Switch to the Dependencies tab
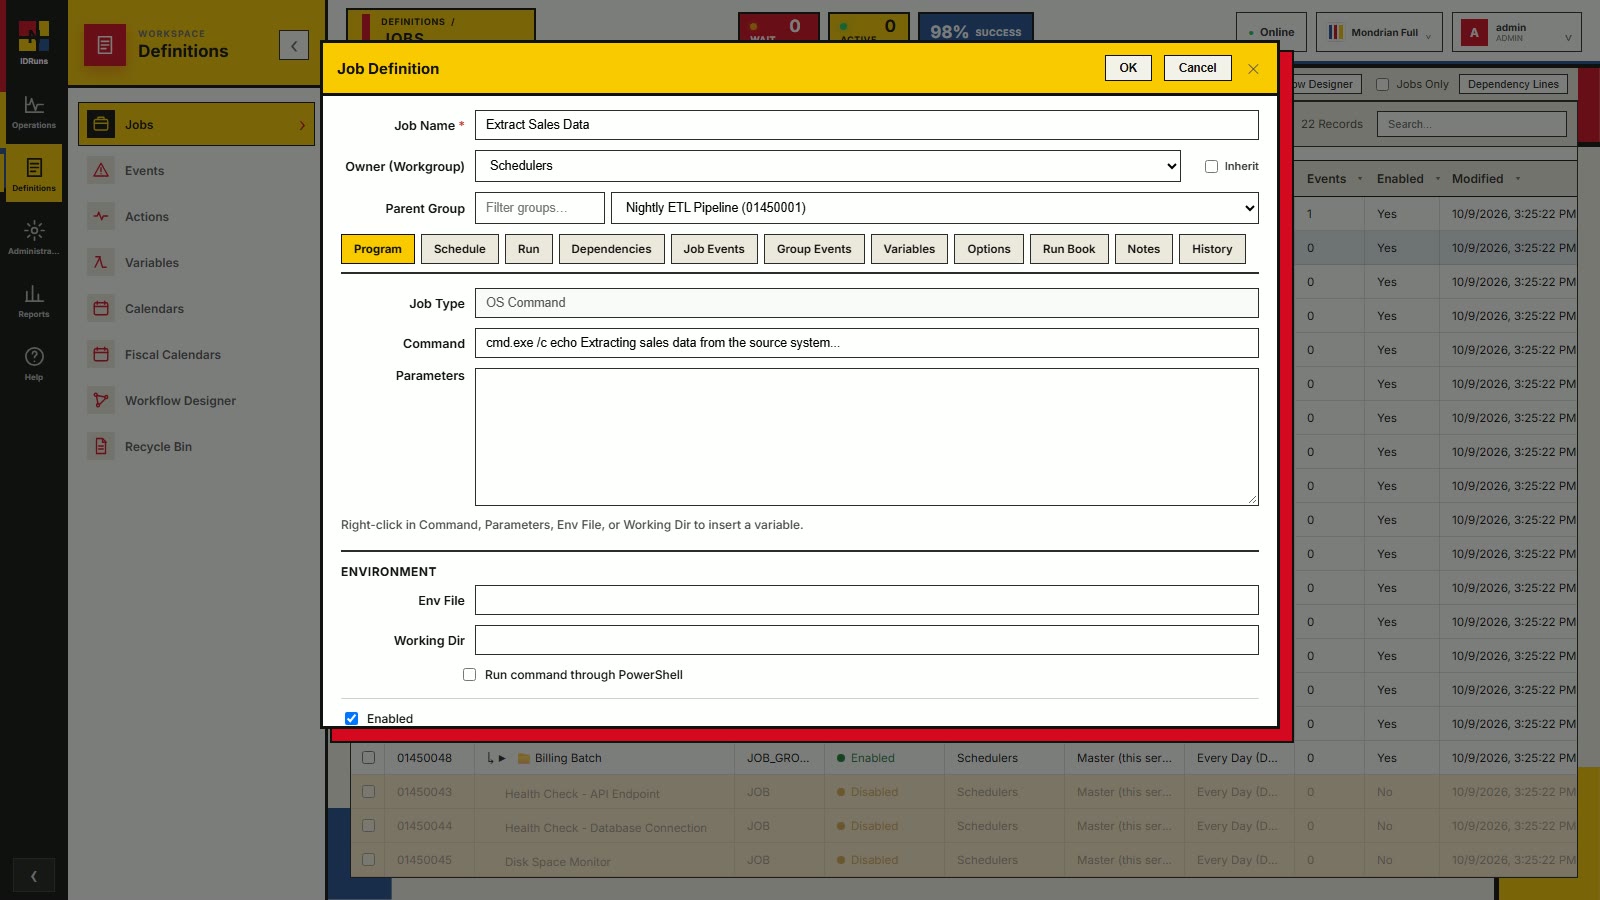The image size is (1600, 900). click(611, 249)
